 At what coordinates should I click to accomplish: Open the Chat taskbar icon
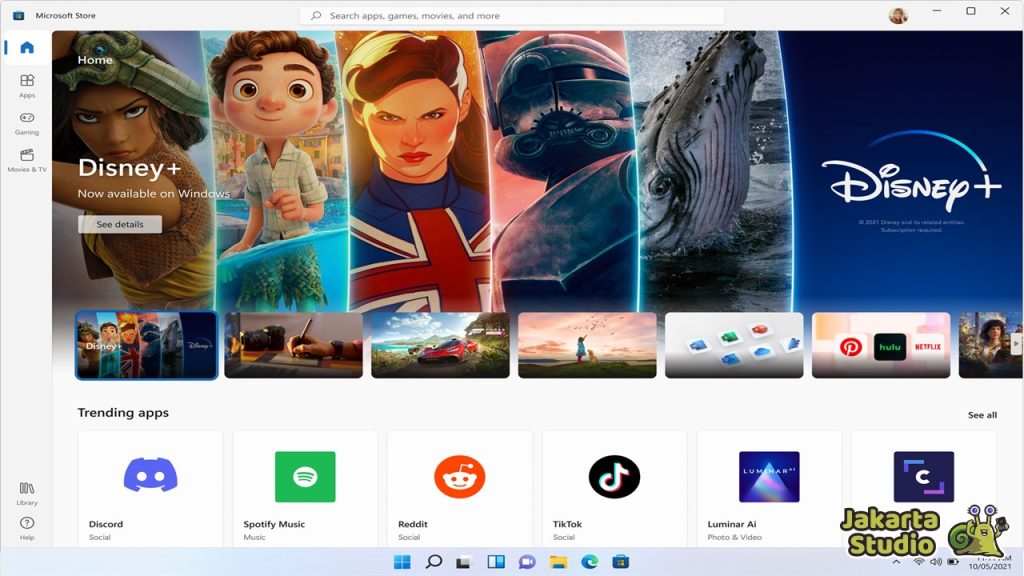pyautogui.click(x=527, y=562)
